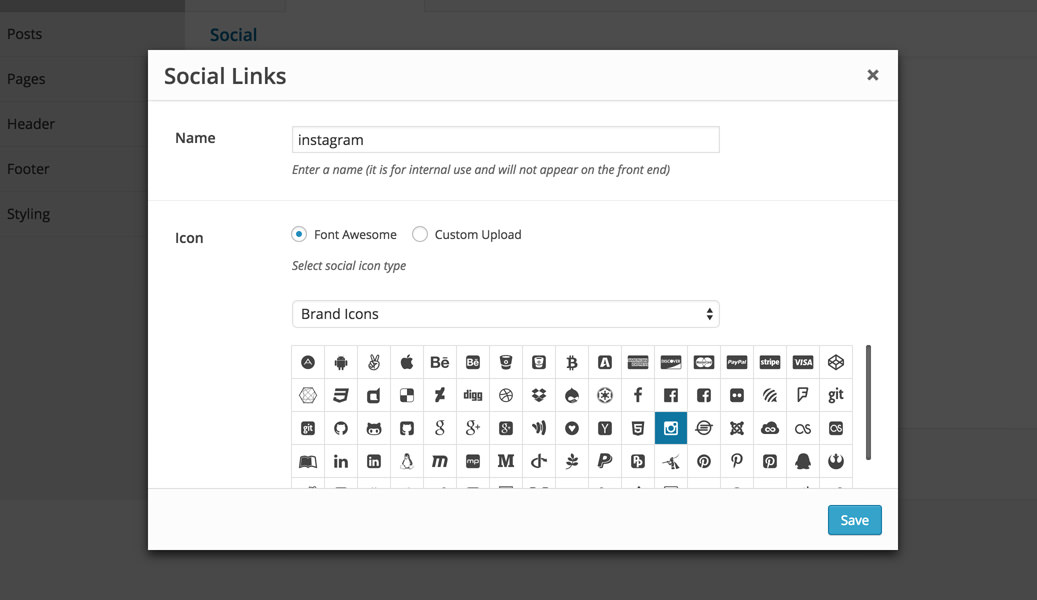Select the OpenID icon
Viewport: 1037px width, 600px height.
[539, 461]
